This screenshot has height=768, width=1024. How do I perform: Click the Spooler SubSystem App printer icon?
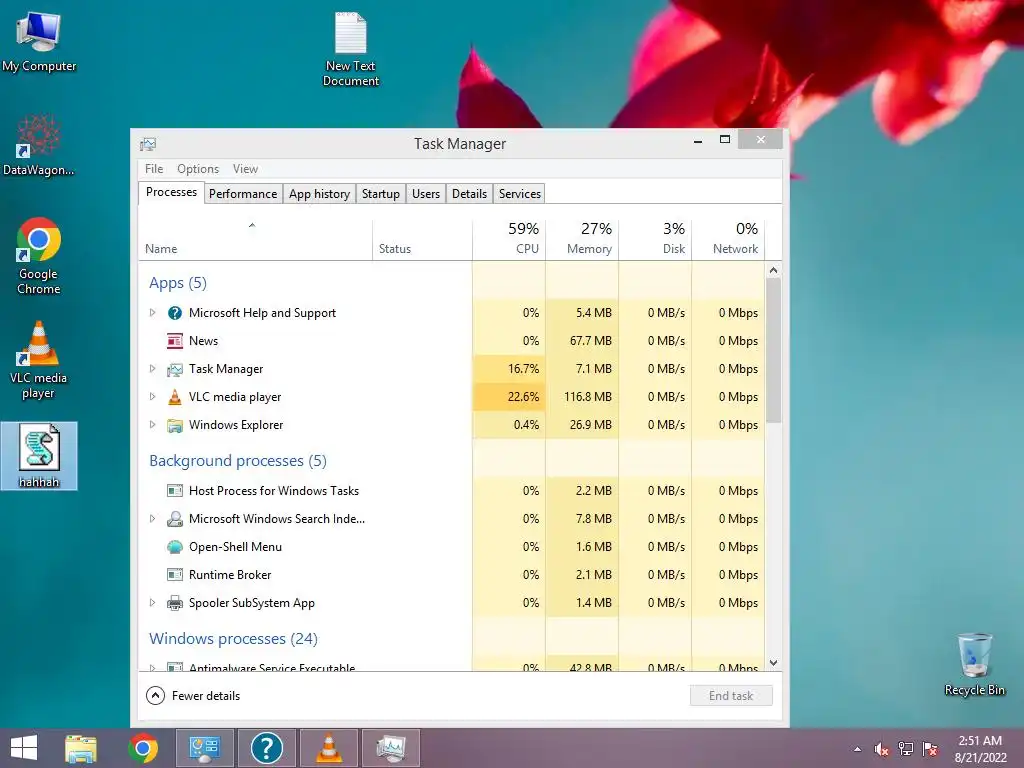174,603
